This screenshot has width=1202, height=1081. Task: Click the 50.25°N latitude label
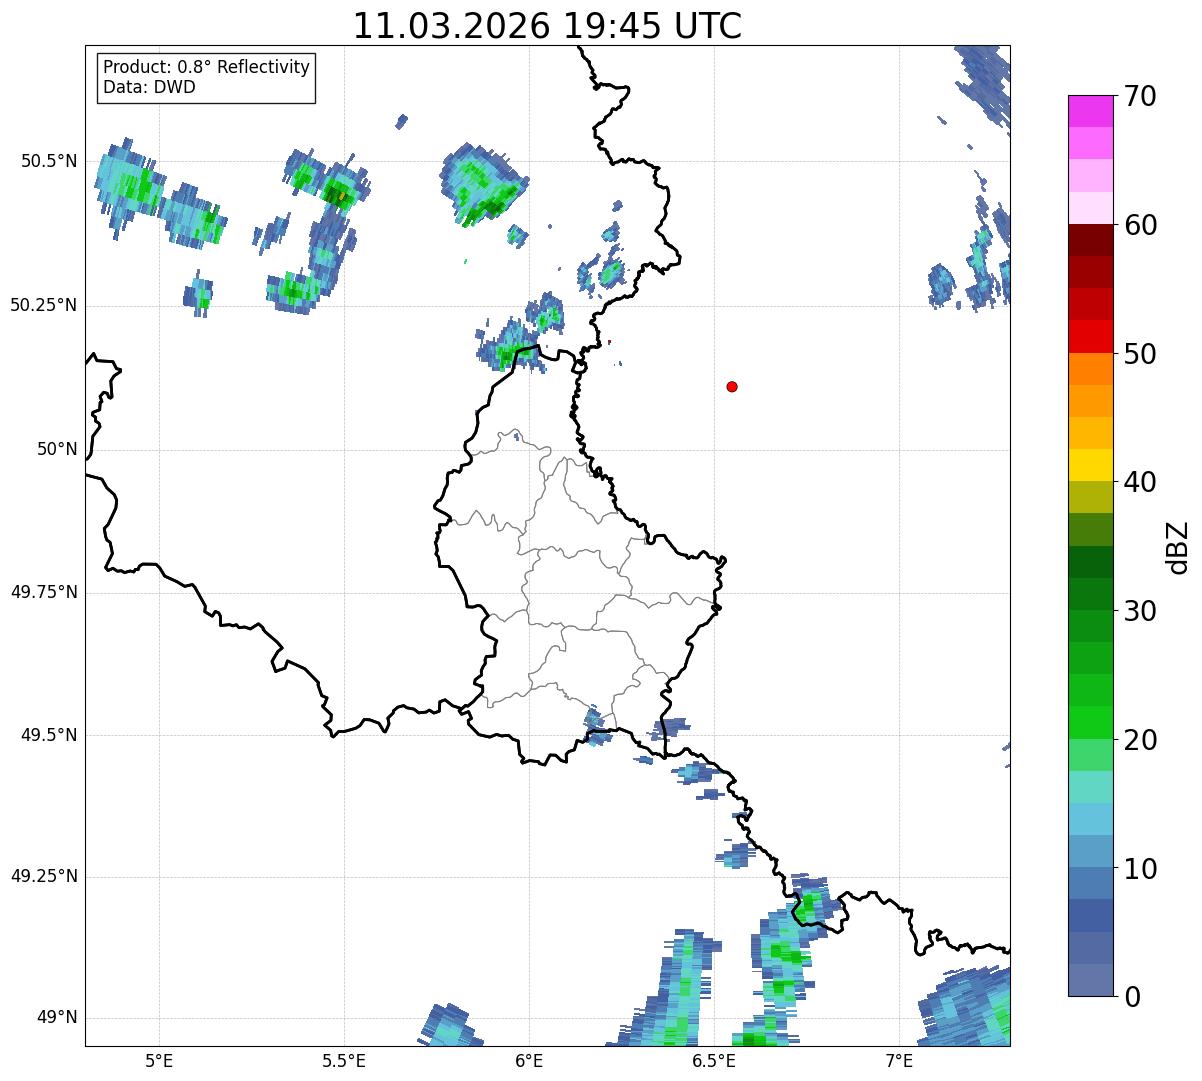click(43, 305)
